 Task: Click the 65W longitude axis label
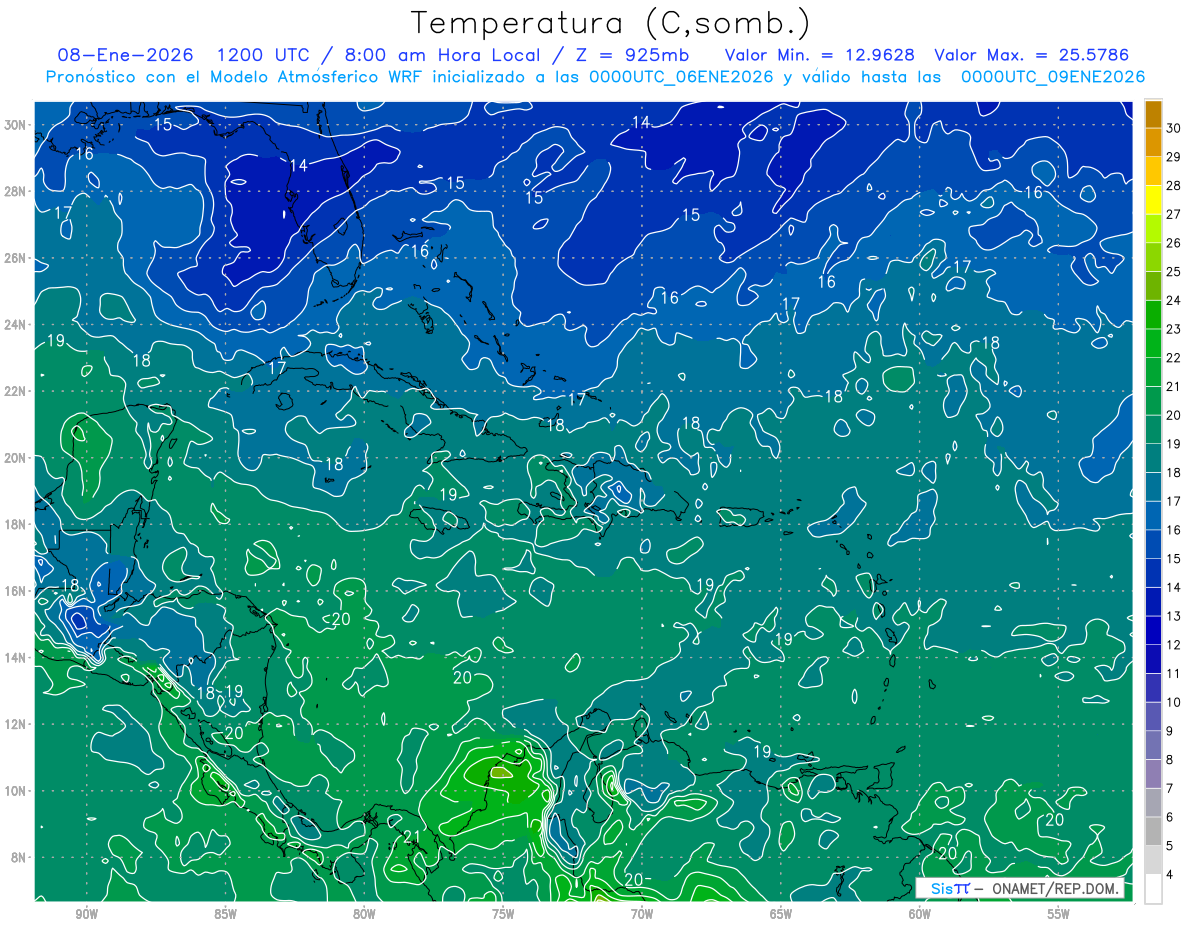coord(781,914)
